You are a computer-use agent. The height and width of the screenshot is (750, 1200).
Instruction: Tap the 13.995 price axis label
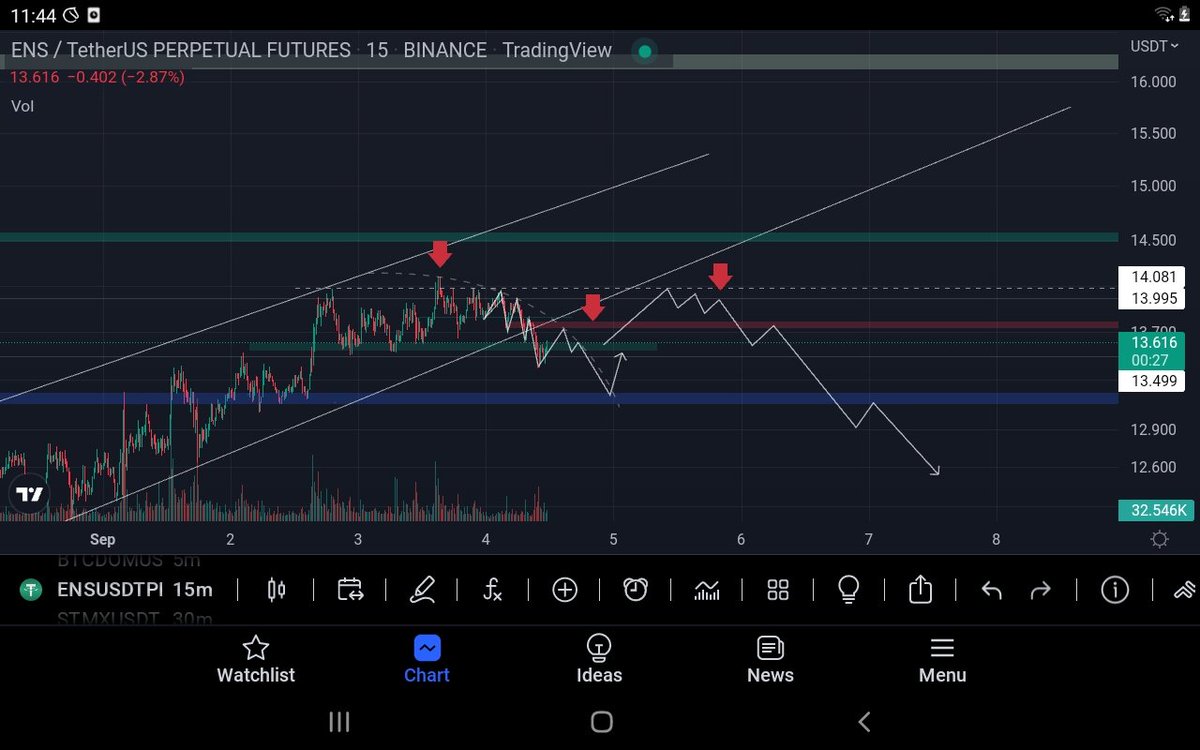coord(1152,299)
